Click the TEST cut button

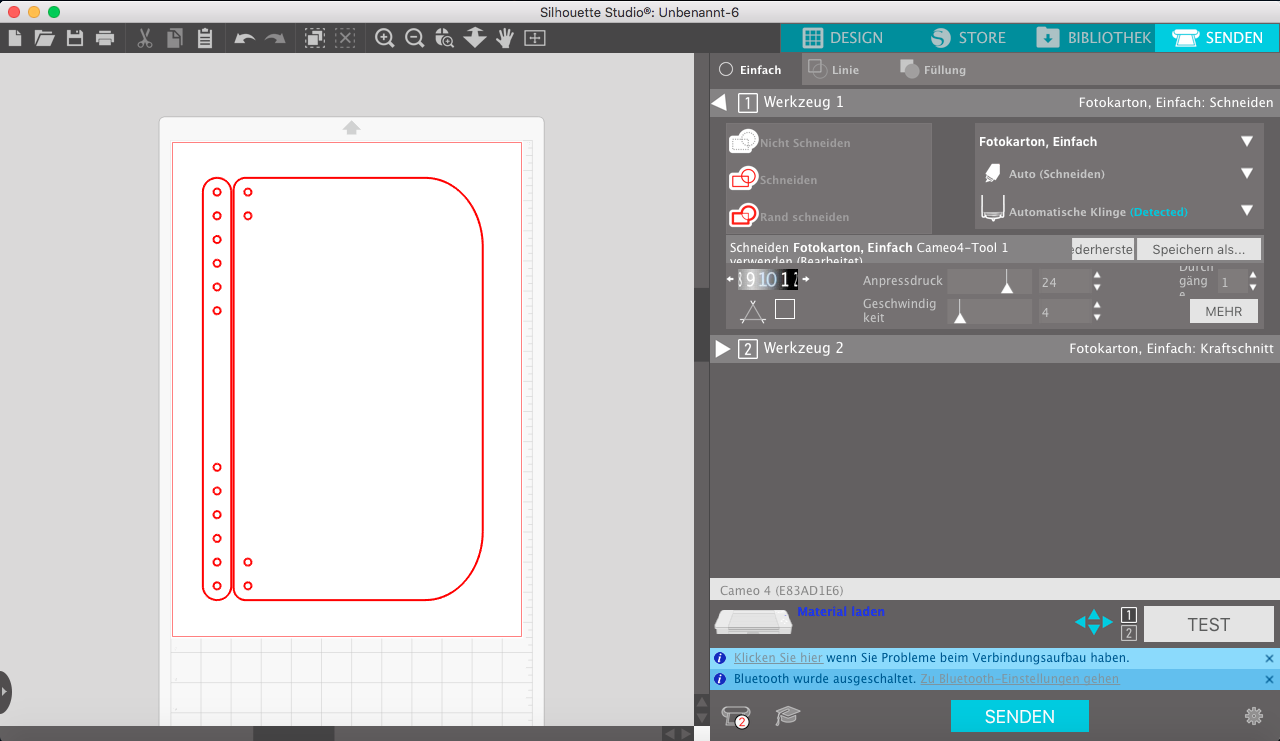[1209, 624]
